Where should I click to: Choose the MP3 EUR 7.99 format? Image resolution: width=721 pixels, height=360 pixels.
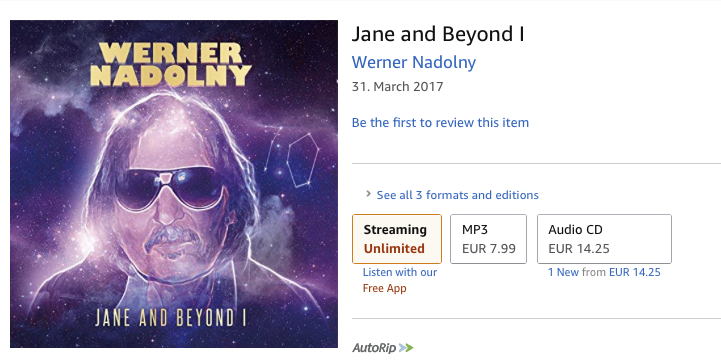coord(488,239)
